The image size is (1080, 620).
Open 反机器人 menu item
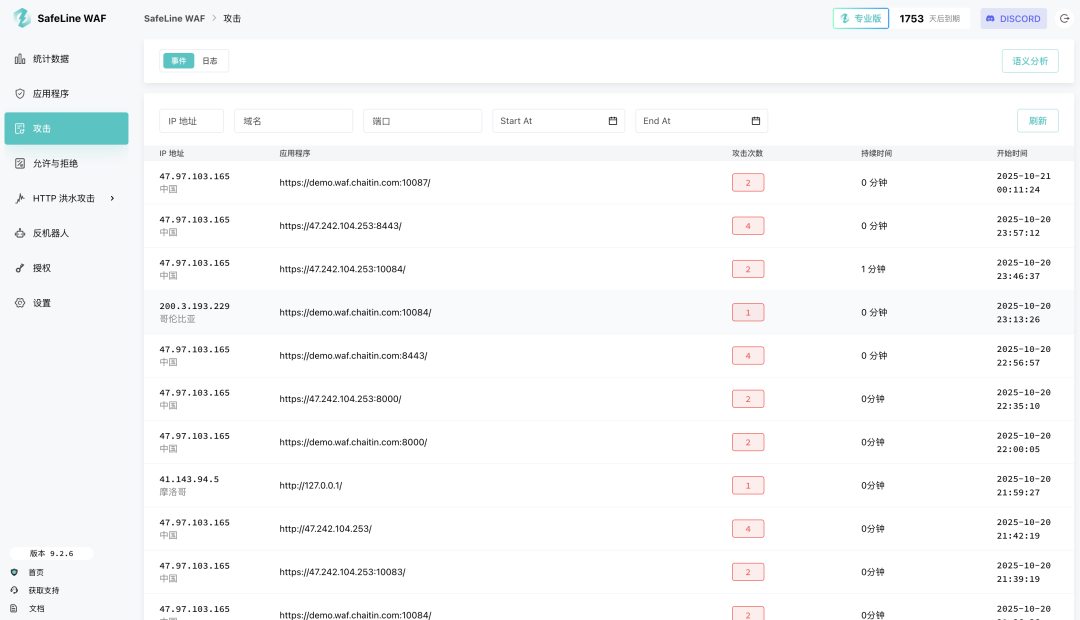pos(66,234)
